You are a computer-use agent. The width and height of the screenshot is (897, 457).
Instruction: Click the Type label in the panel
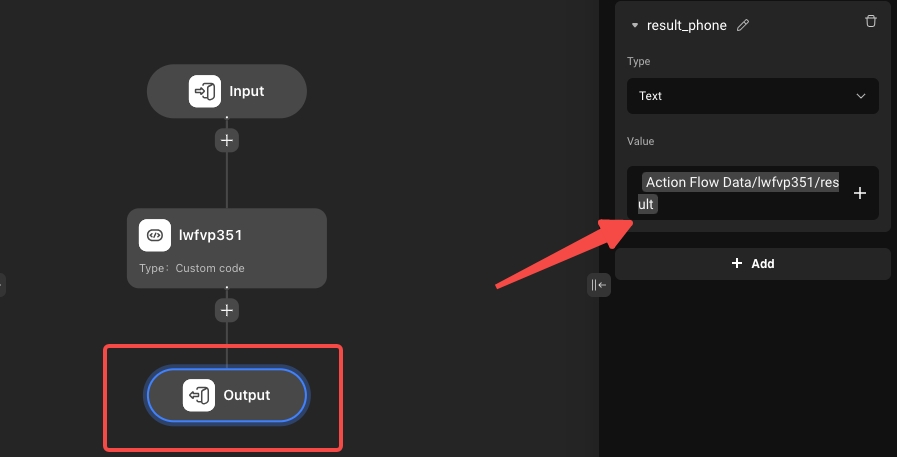pos(638,61)
